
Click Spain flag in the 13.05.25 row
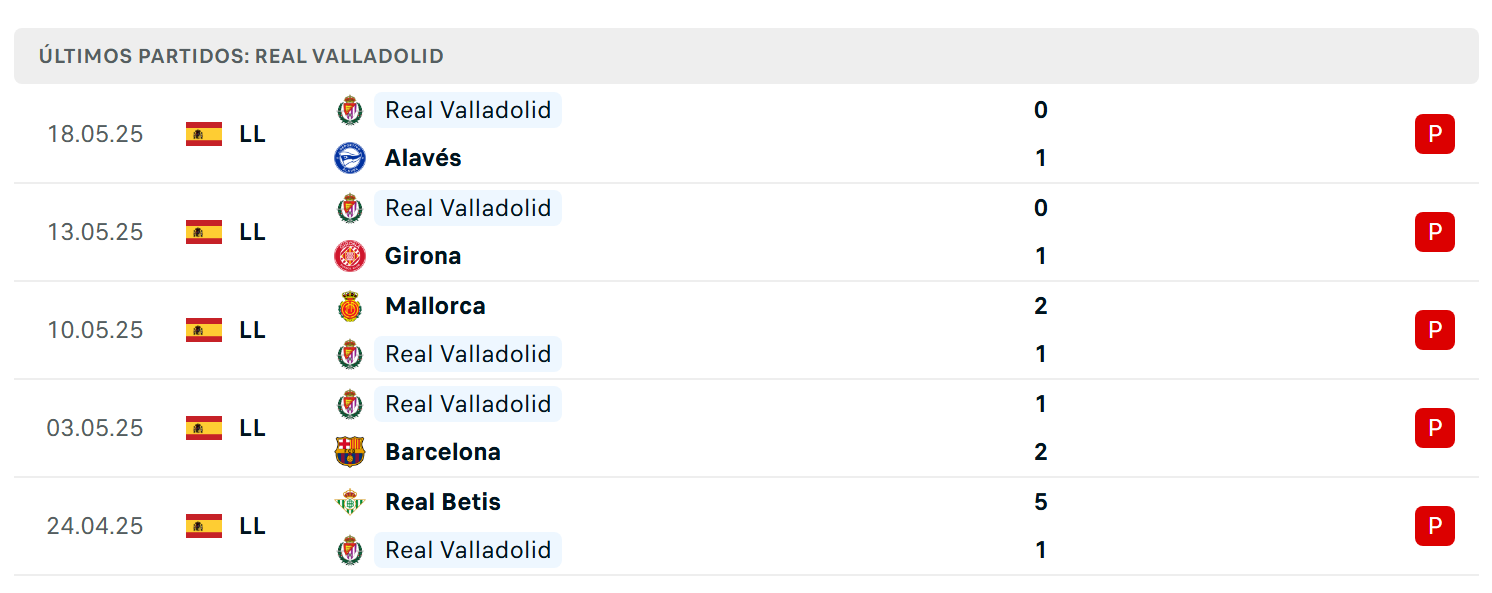tap(204, 232)
